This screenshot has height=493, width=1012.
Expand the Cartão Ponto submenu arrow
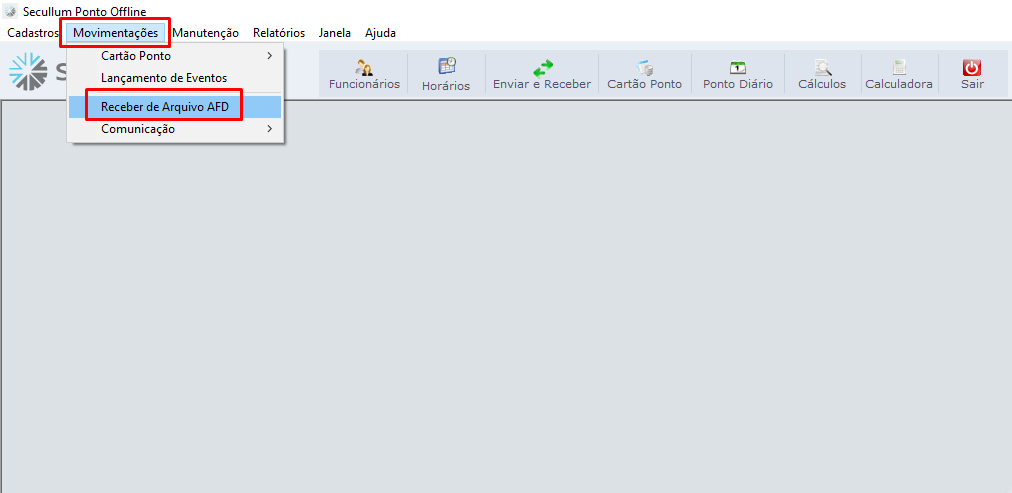tap(269, 56)
